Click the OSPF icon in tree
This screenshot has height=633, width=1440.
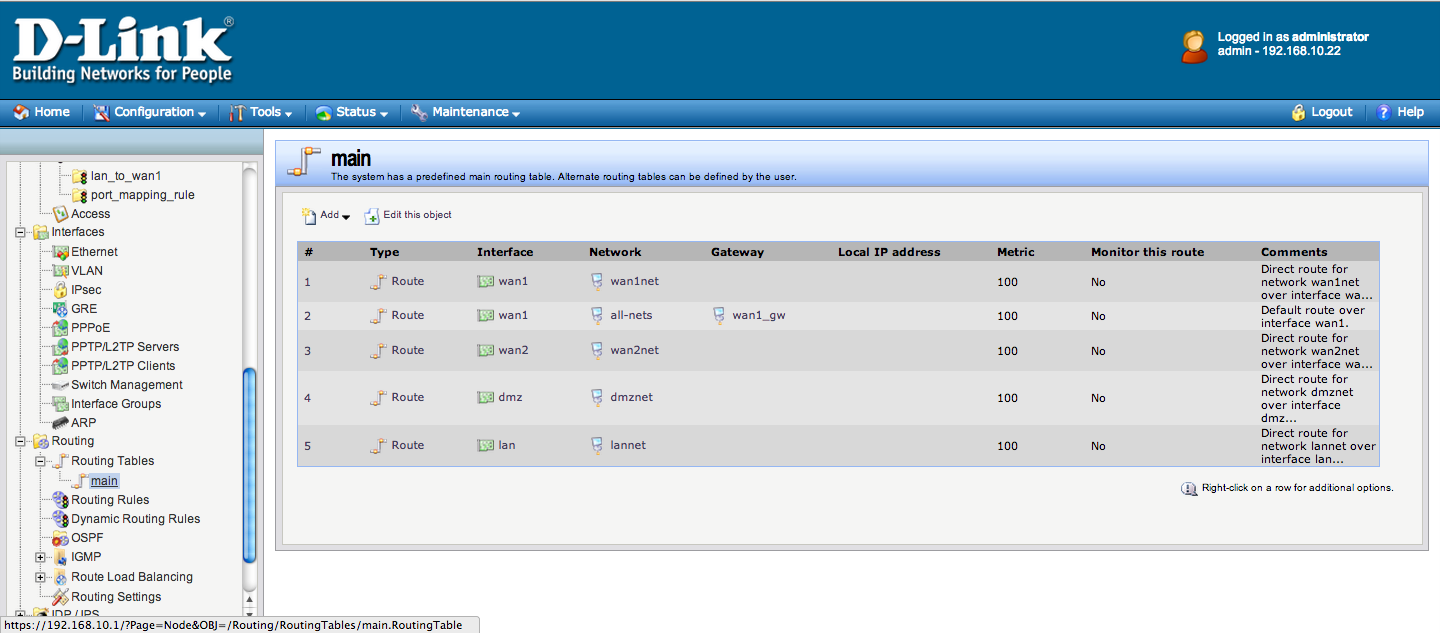point(60,538)
